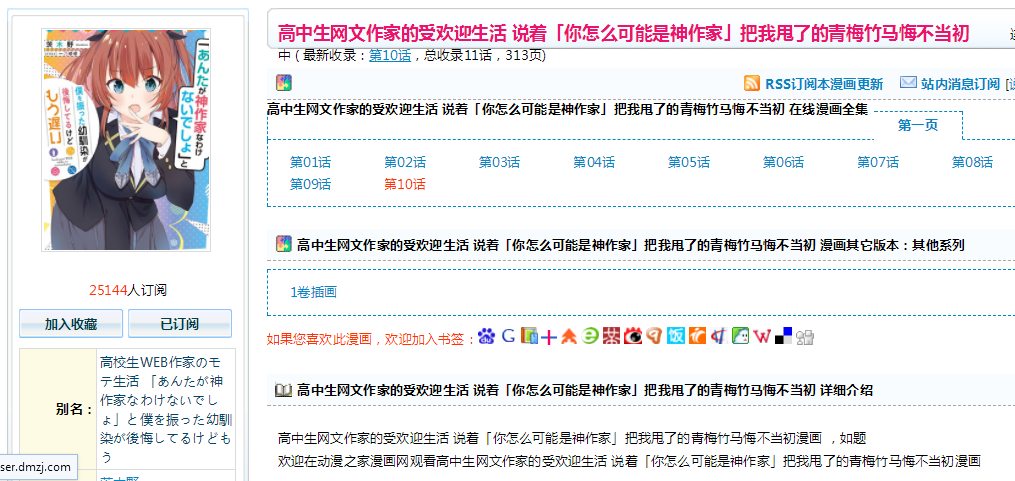
Task: Open chapter 第05话
Action: 688,162
